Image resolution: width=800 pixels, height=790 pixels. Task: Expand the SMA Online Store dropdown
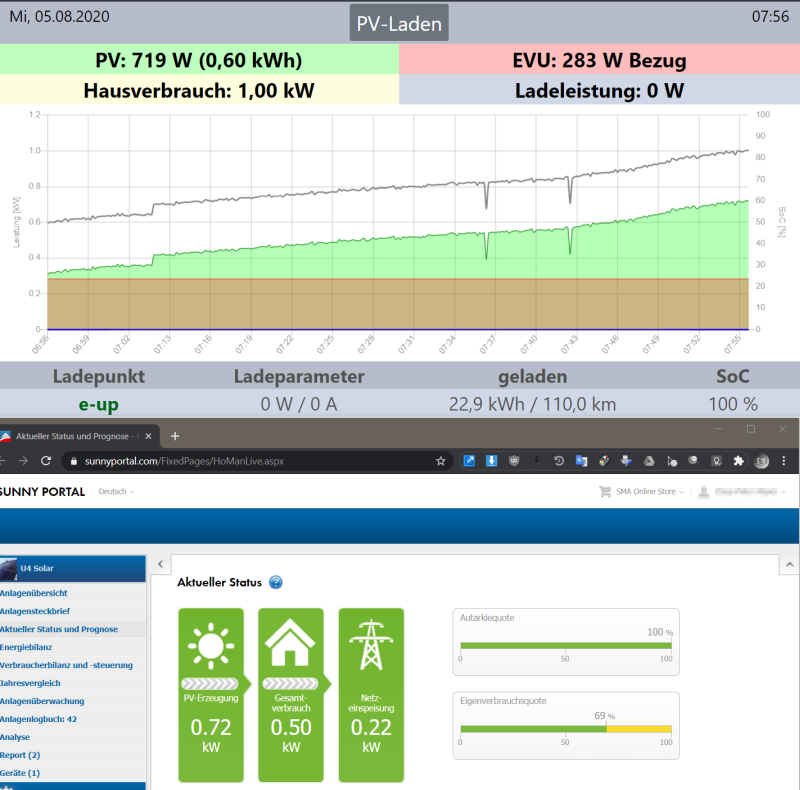[650, 491]
